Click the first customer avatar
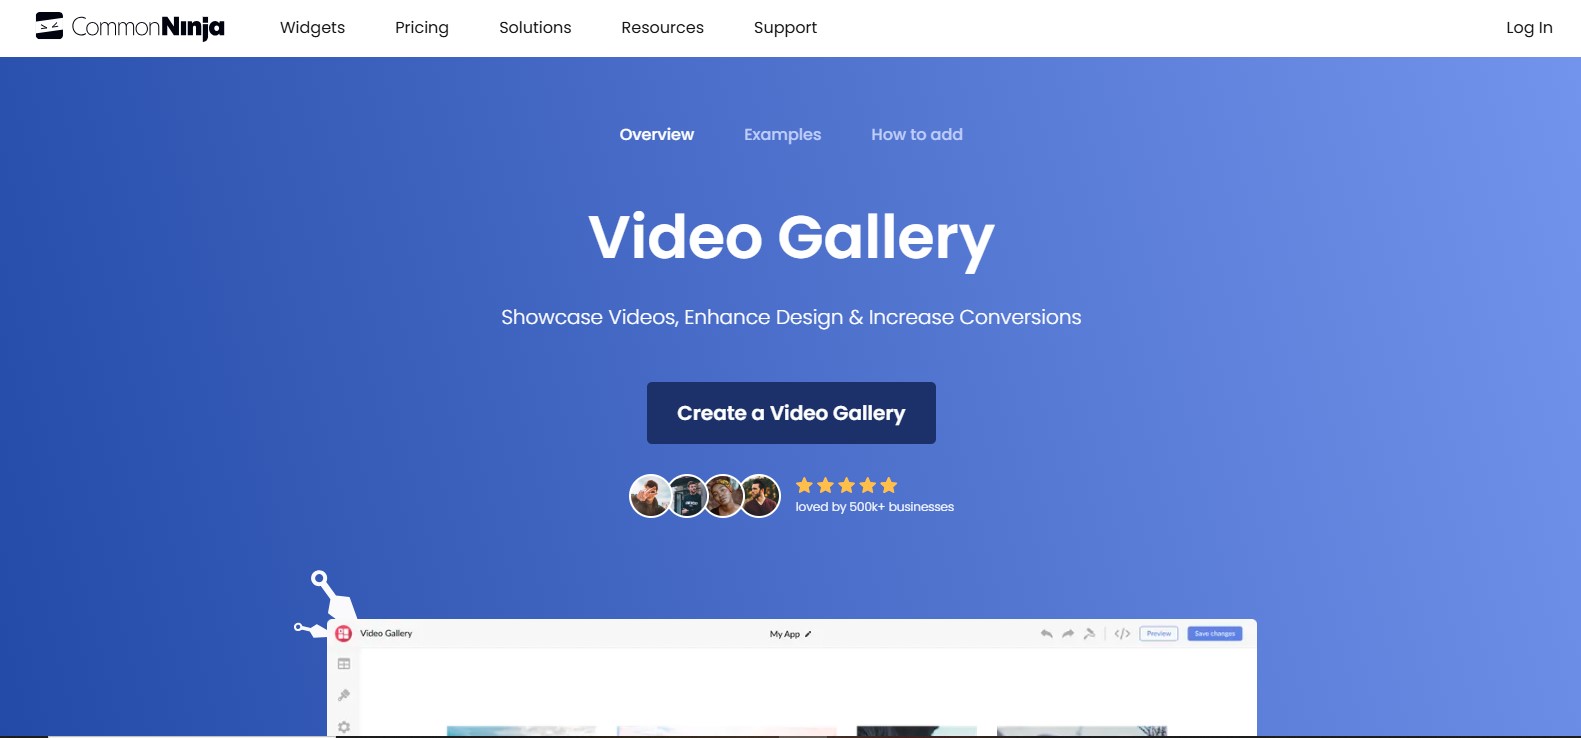Image resolution: width=1581 pixels, height=738 pixels. tap(650, 496)
